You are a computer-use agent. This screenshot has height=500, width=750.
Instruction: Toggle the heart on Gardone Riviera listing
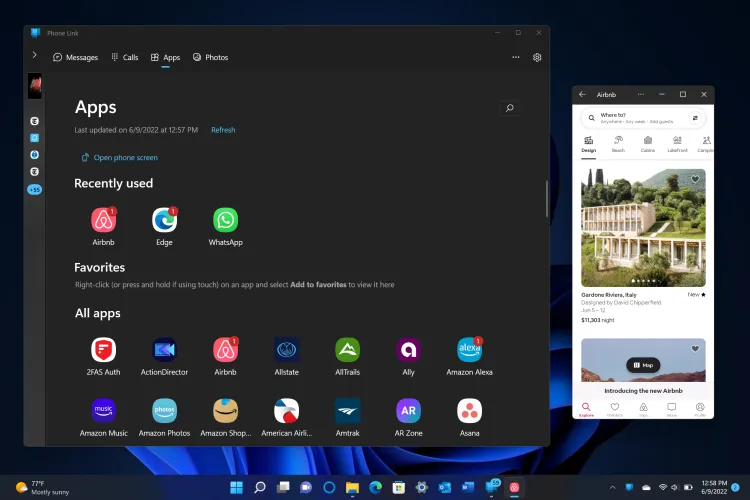point(695,180)
